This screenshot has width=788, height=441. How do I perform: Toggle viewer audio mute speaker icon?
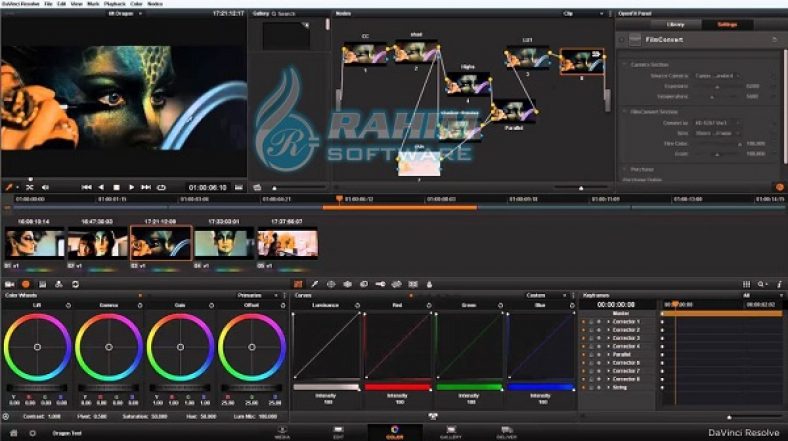45,187
